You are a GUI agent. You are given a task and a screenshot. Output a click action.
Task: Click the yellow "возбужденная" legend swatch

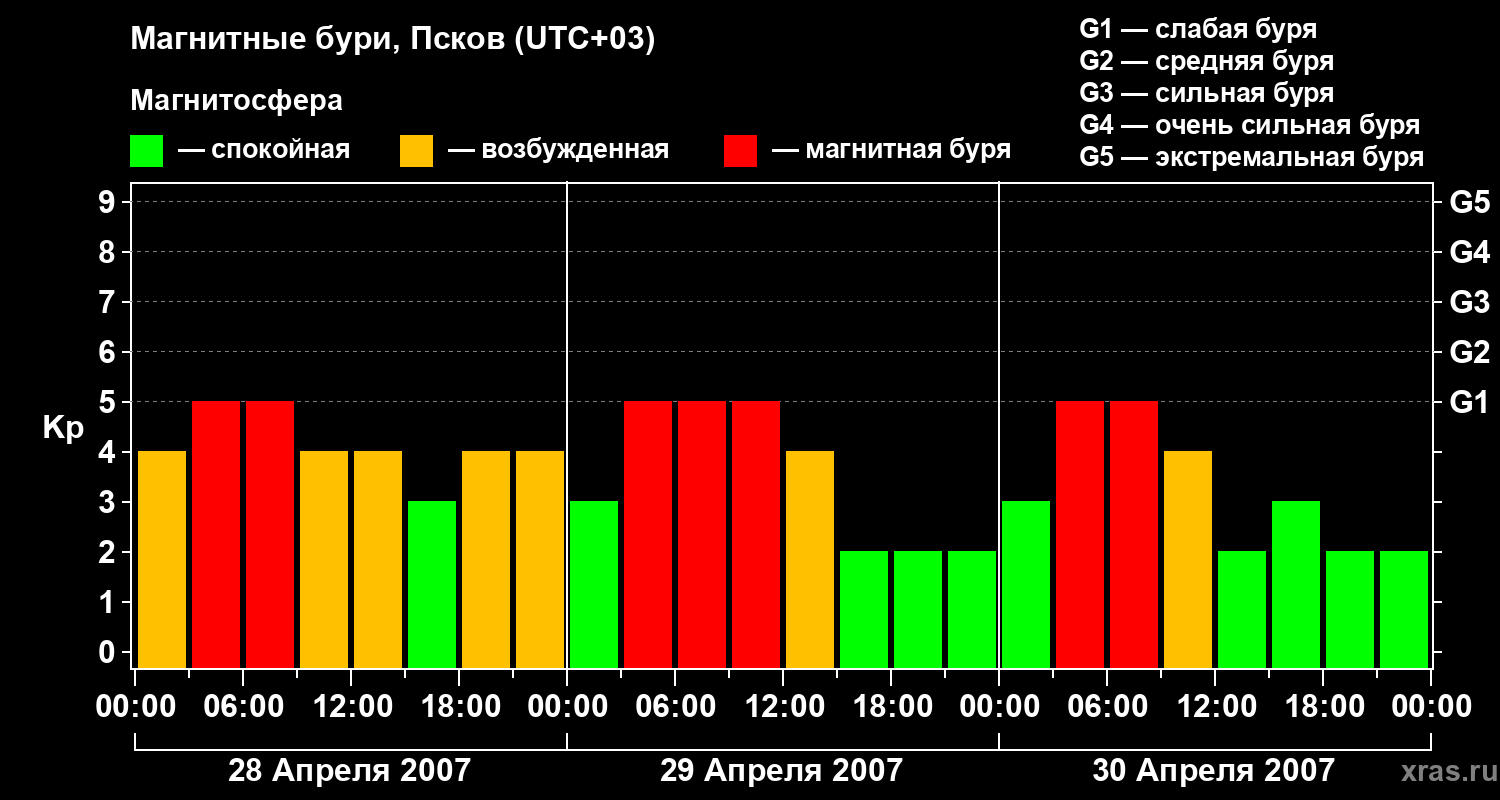[416, 151]
